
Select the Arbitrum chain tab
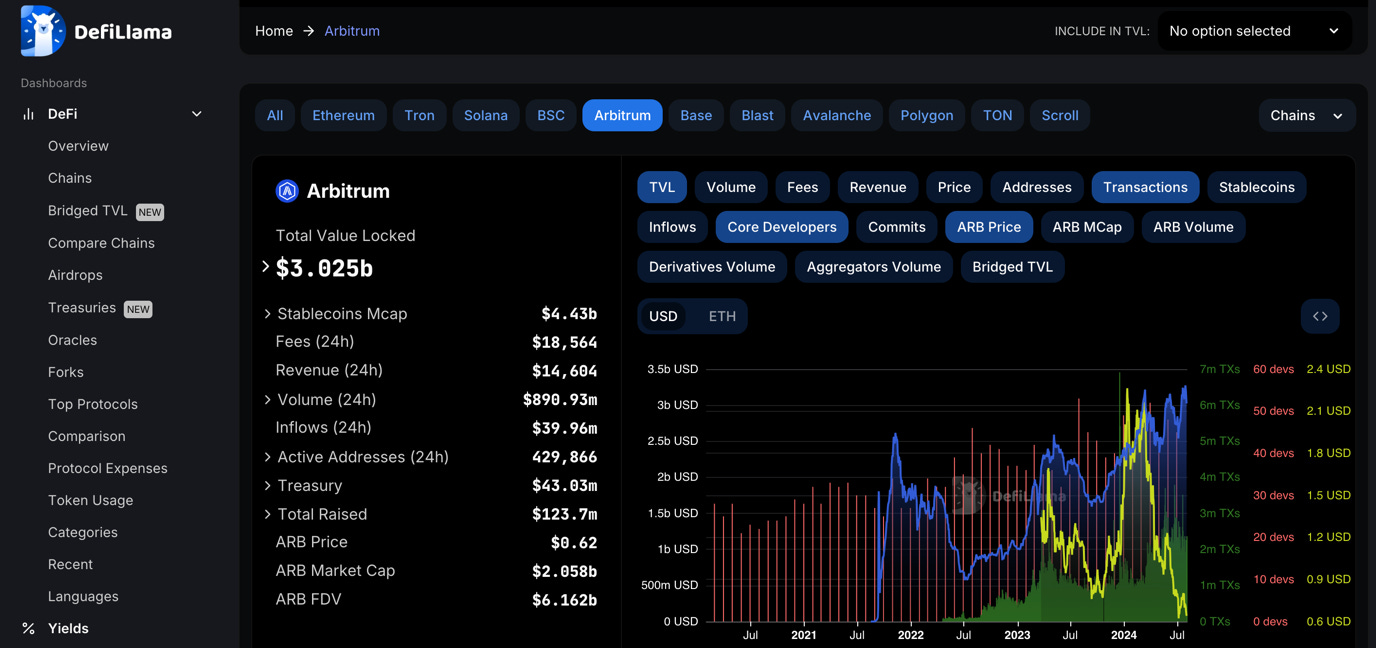[x=622, y=115]
